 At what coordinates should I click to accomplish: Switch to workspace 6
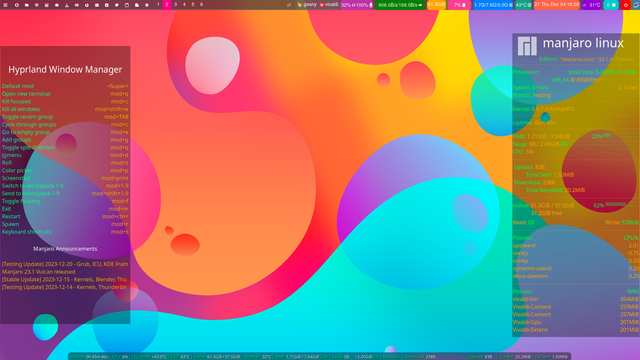point(201,4)
